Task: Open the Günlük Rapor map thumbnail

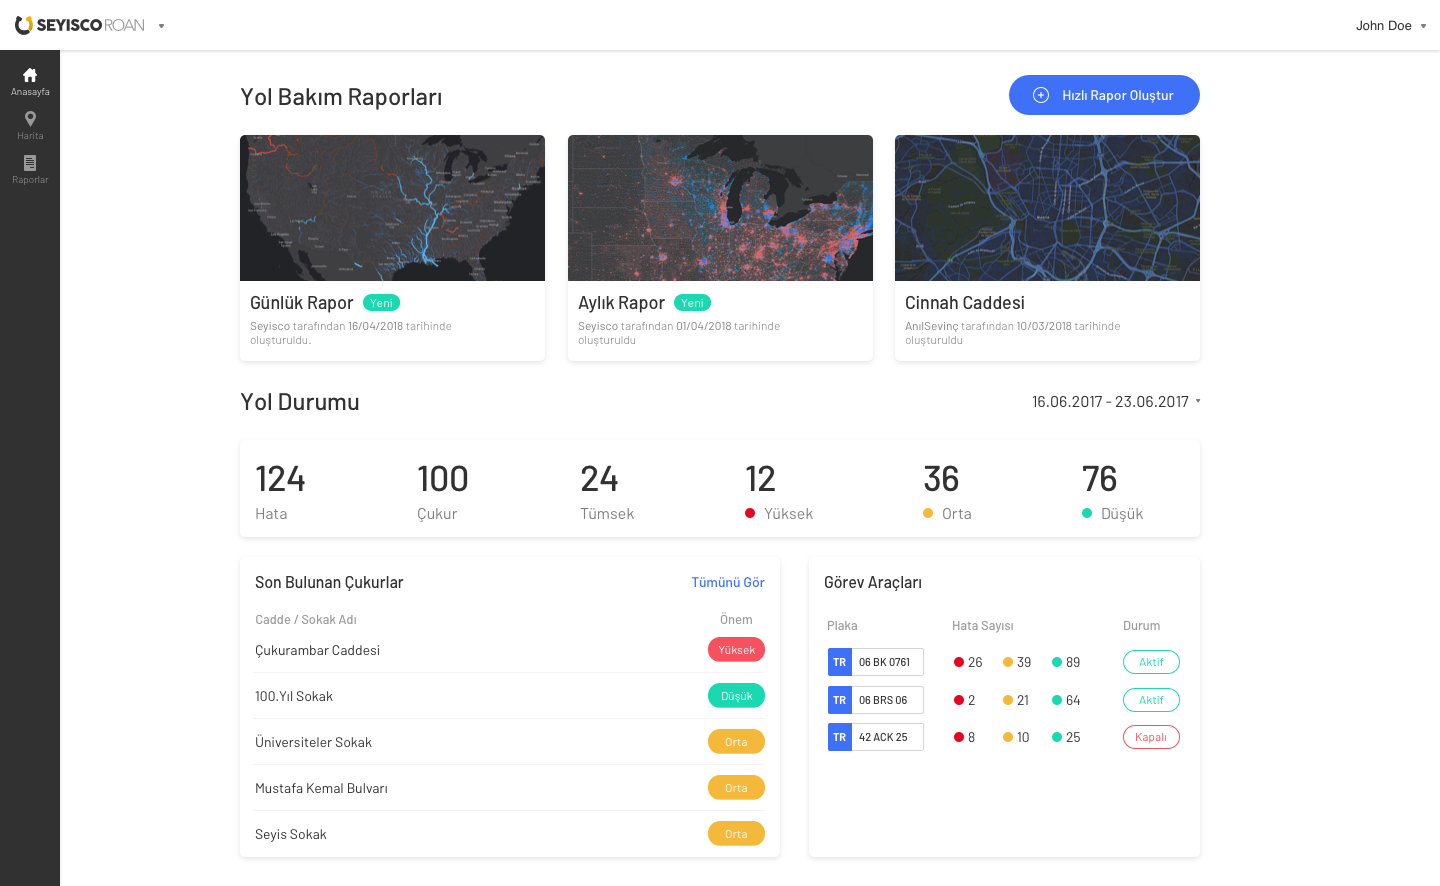Action: point(392,208)
